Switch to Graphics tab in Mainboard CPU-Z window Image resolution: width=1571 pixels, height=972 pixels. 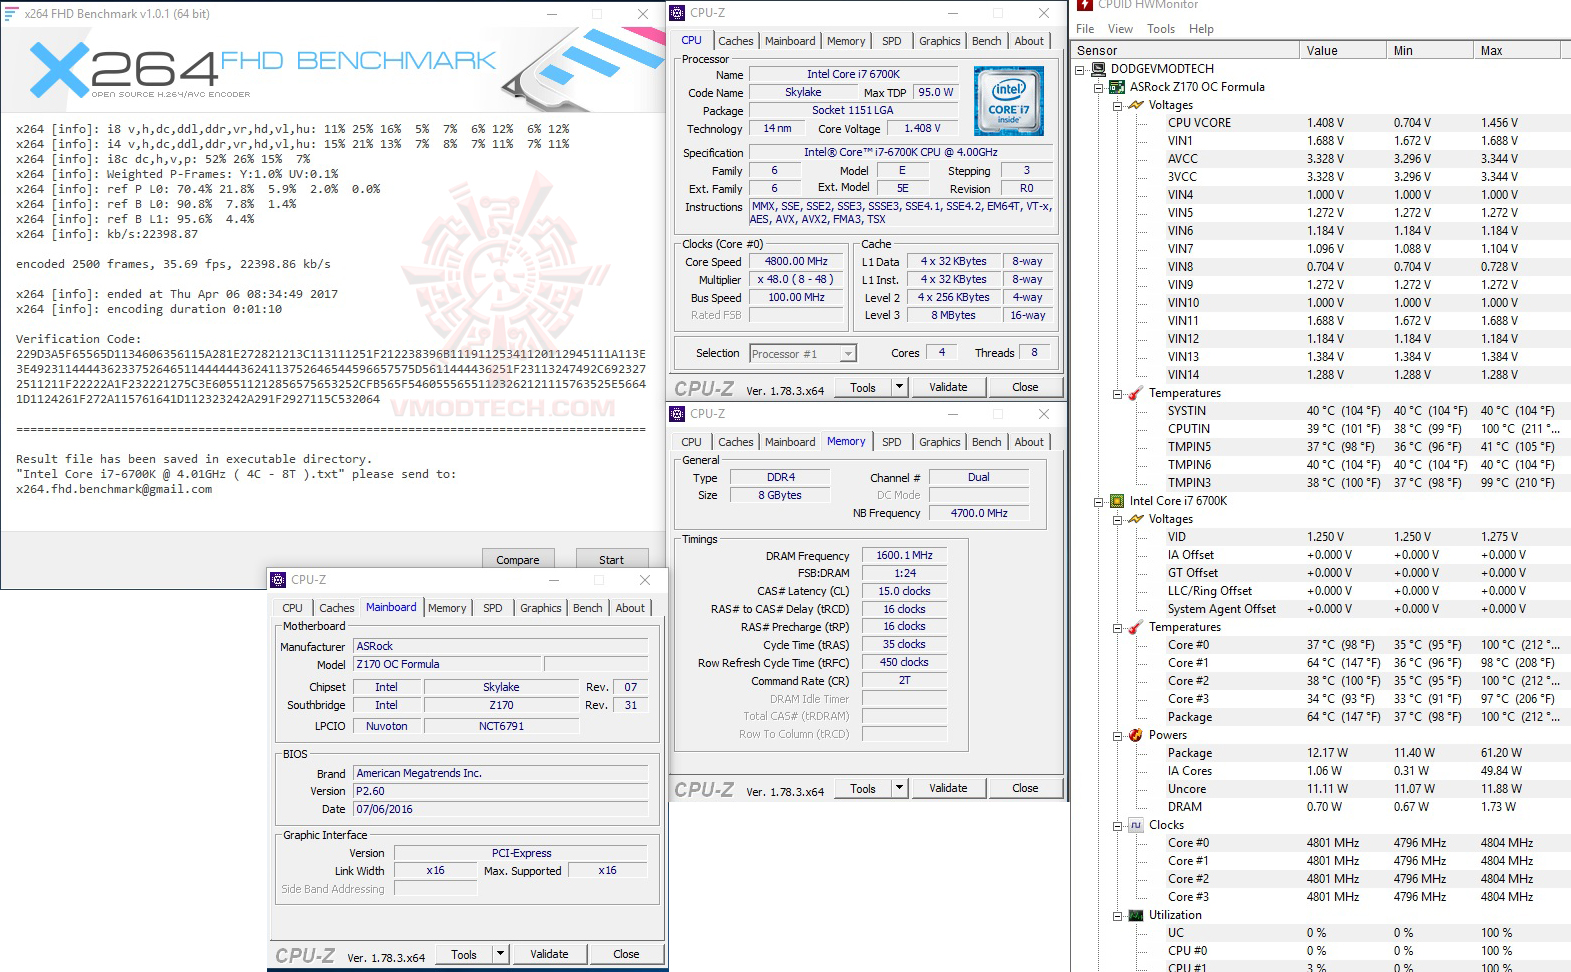coord(541,608)
